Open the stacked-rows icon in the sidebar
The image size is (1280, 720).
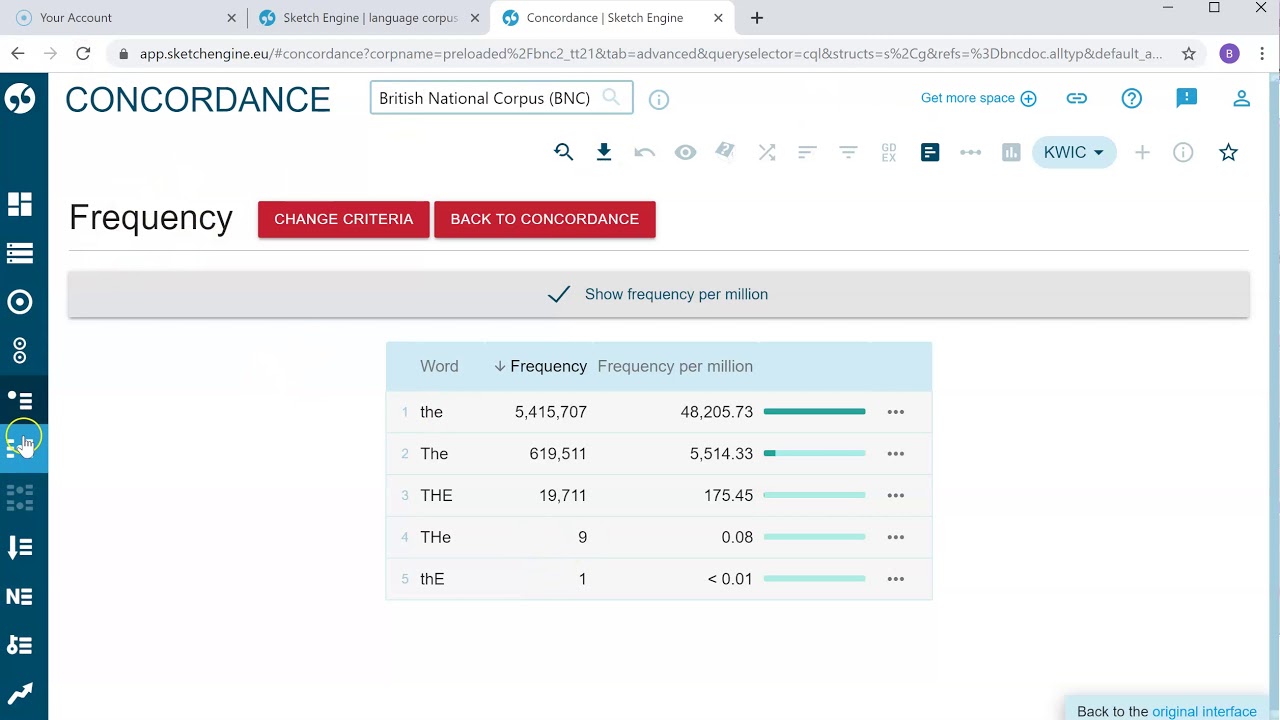[20, 253]
